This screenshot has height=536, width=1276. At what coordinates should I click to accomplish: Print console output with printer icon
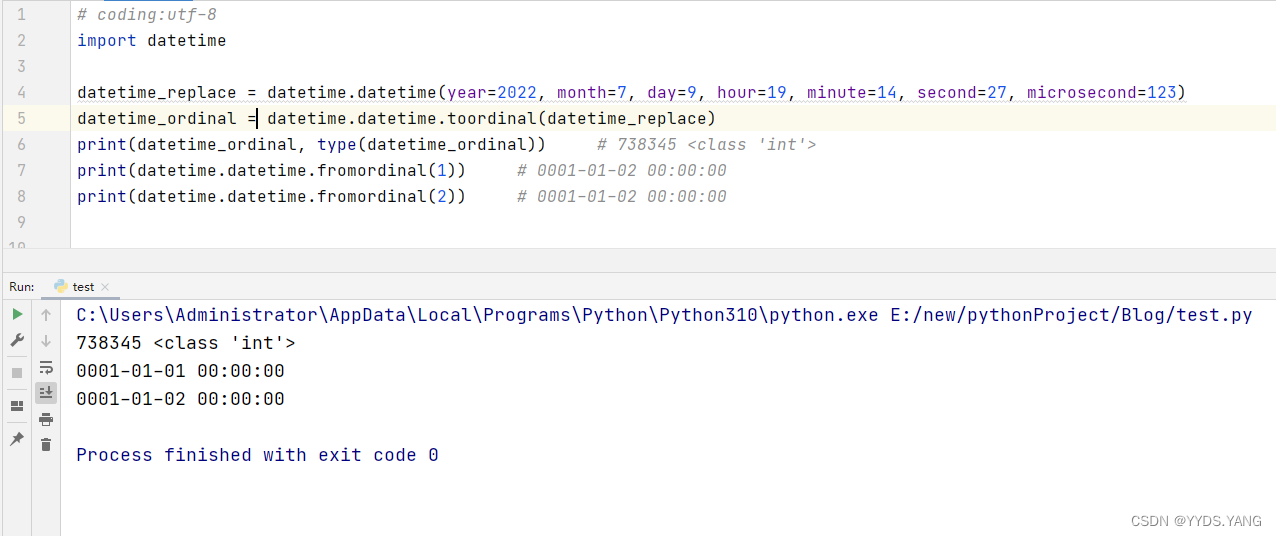pos(46,419)
